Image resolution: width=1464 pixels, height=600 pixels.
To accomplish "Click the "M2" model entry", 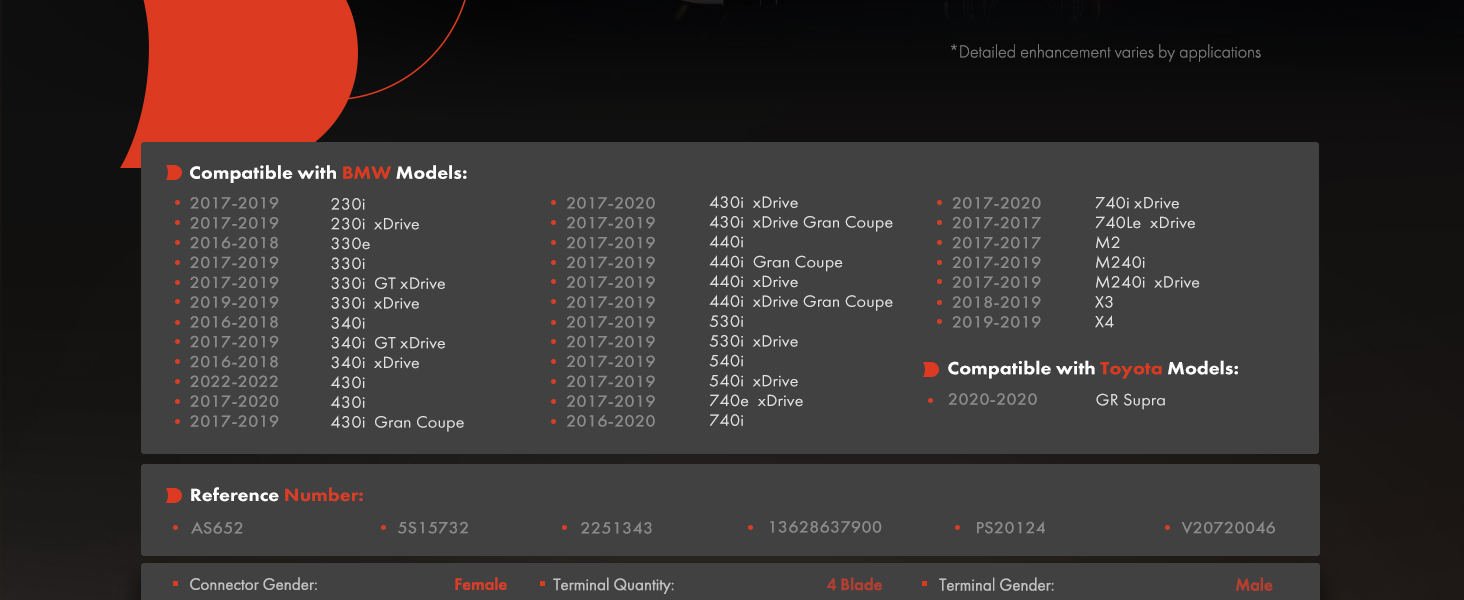I will coord(1108,243).
